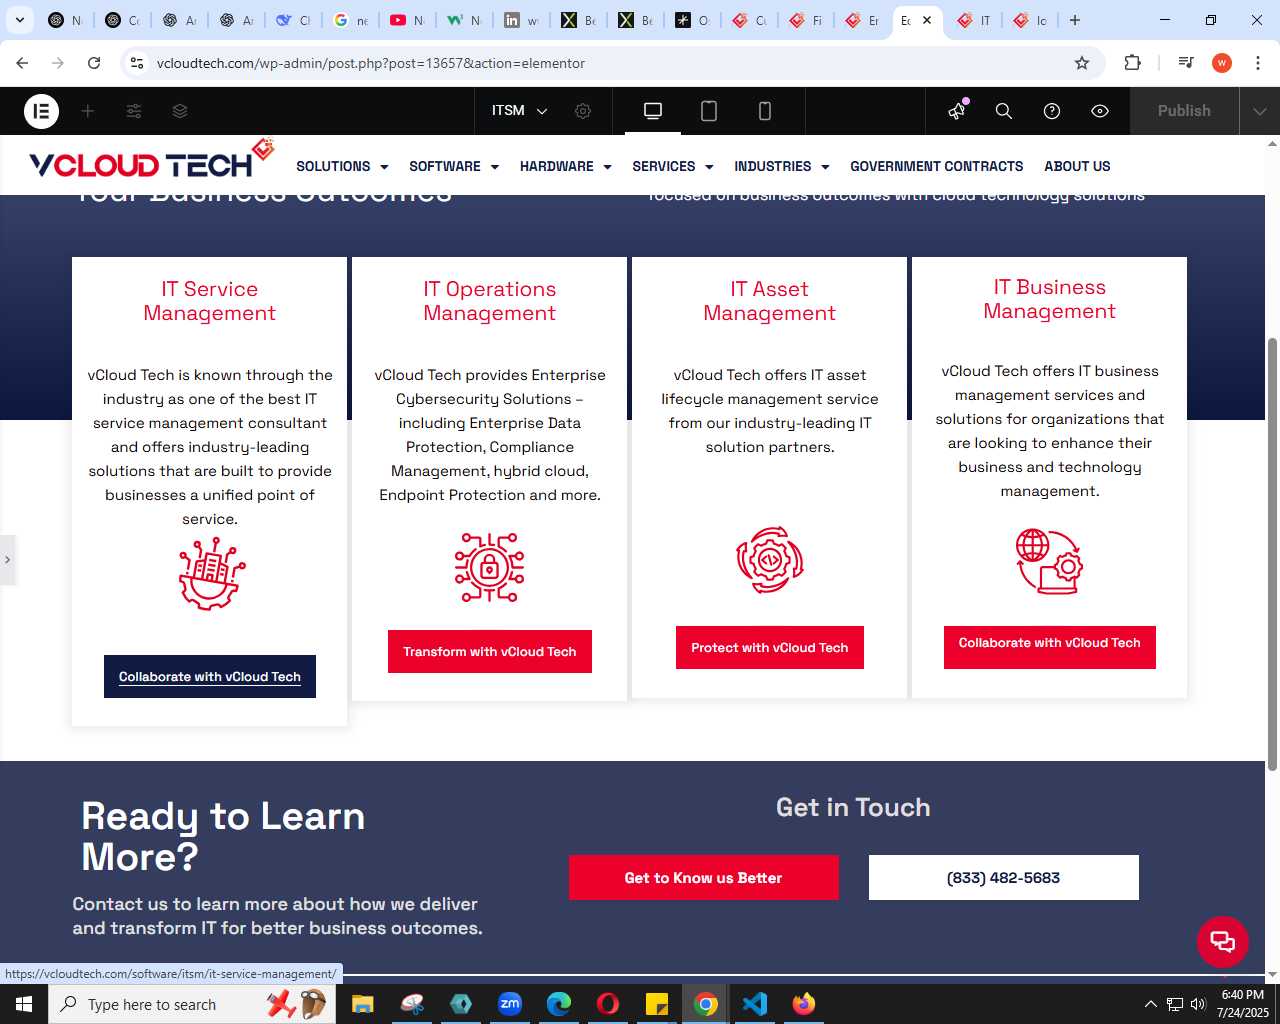Click Protect with vCloud Tech button
Image resolution: width=1280 pixels, height=1024 pixels.
770,648
